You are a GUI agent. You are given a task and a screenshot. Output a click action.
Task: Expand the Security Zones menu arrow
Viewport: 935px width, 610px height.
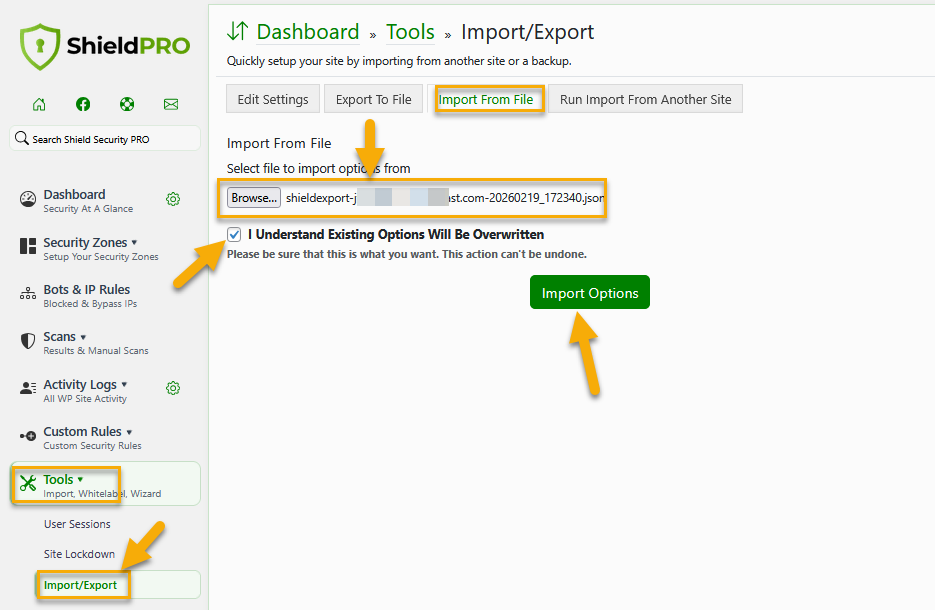point(134,243)
